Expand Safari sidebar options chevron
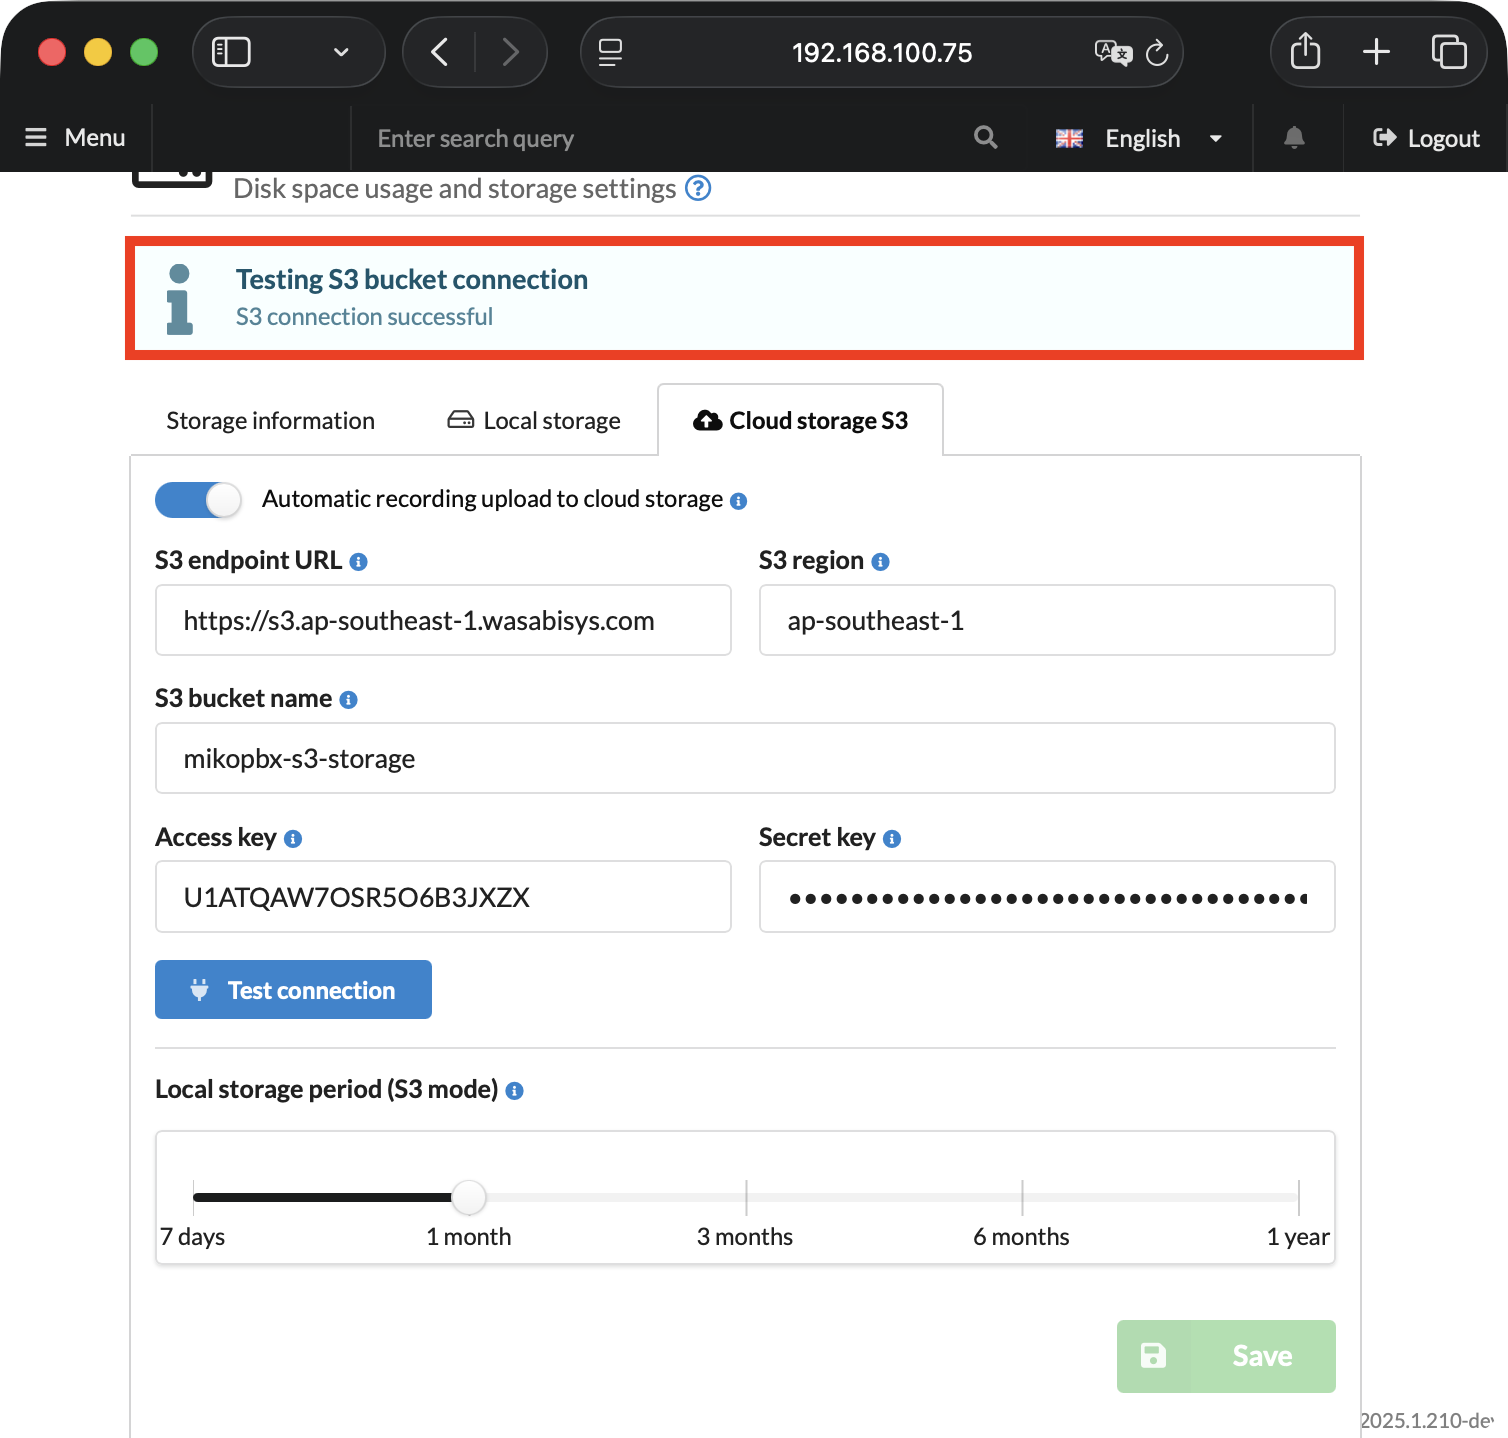1508x1438 pixels. (x=341, y=53)
